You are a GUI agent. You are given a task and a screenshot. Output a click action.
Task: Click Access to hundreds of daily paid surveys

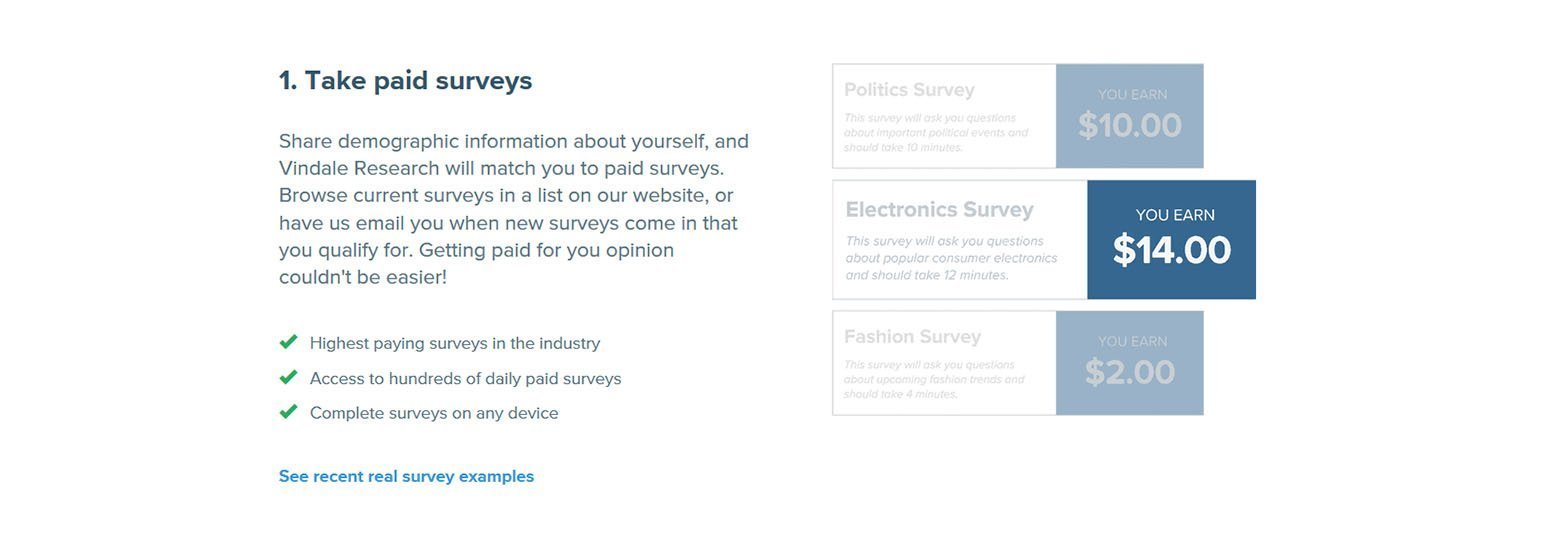pos(465,378)
